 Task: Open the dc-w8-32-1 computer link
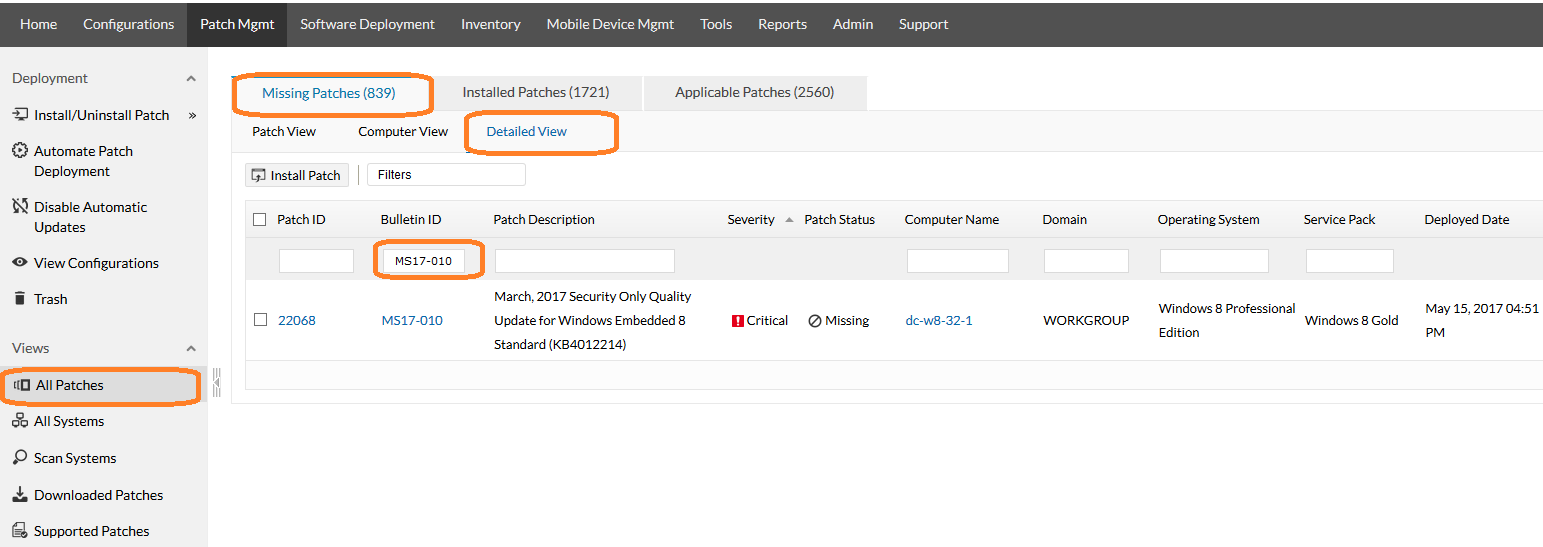[x=938, y=321]
